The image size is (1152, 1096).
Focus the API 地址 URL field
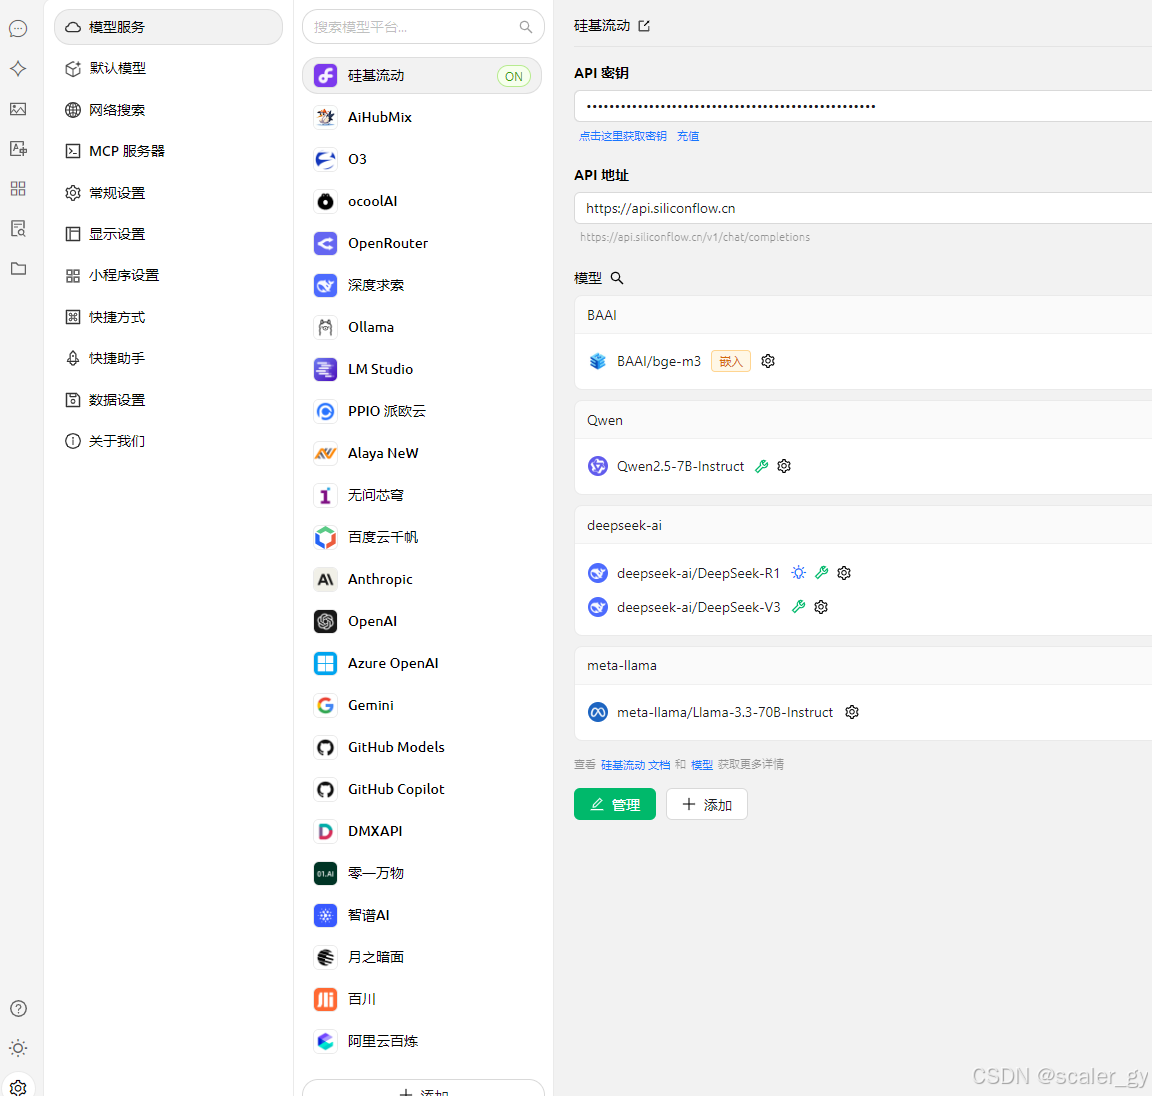pos(863,209)
